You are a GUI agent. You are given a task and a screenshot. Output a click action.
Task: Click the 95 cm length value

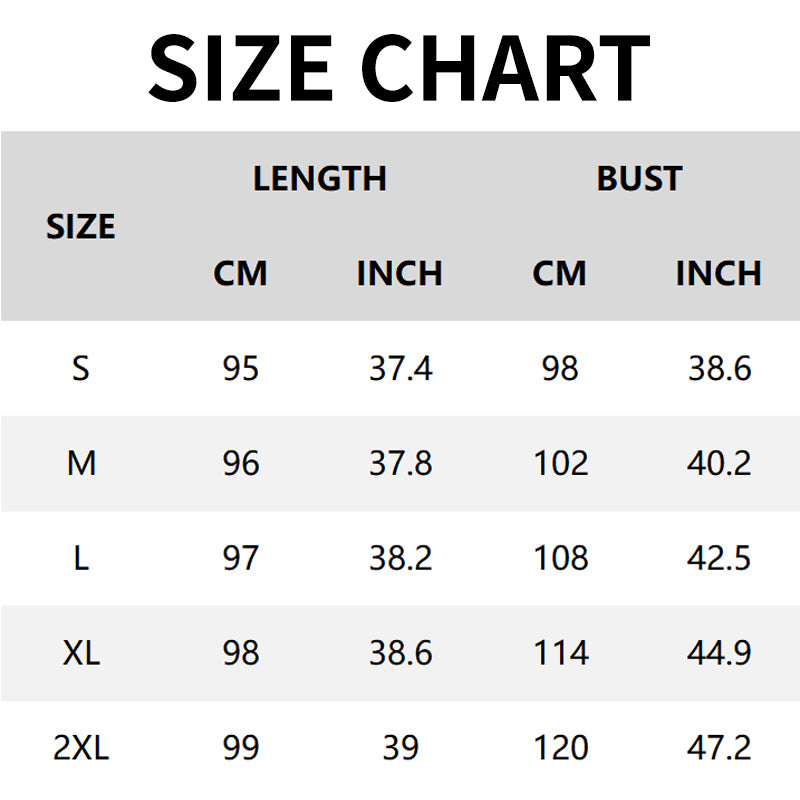coord(241,369)
